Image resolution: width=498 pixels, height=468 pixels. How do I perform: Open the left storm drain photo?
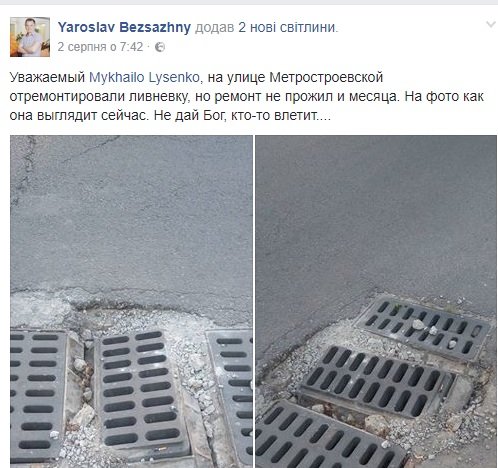(131, 301)
